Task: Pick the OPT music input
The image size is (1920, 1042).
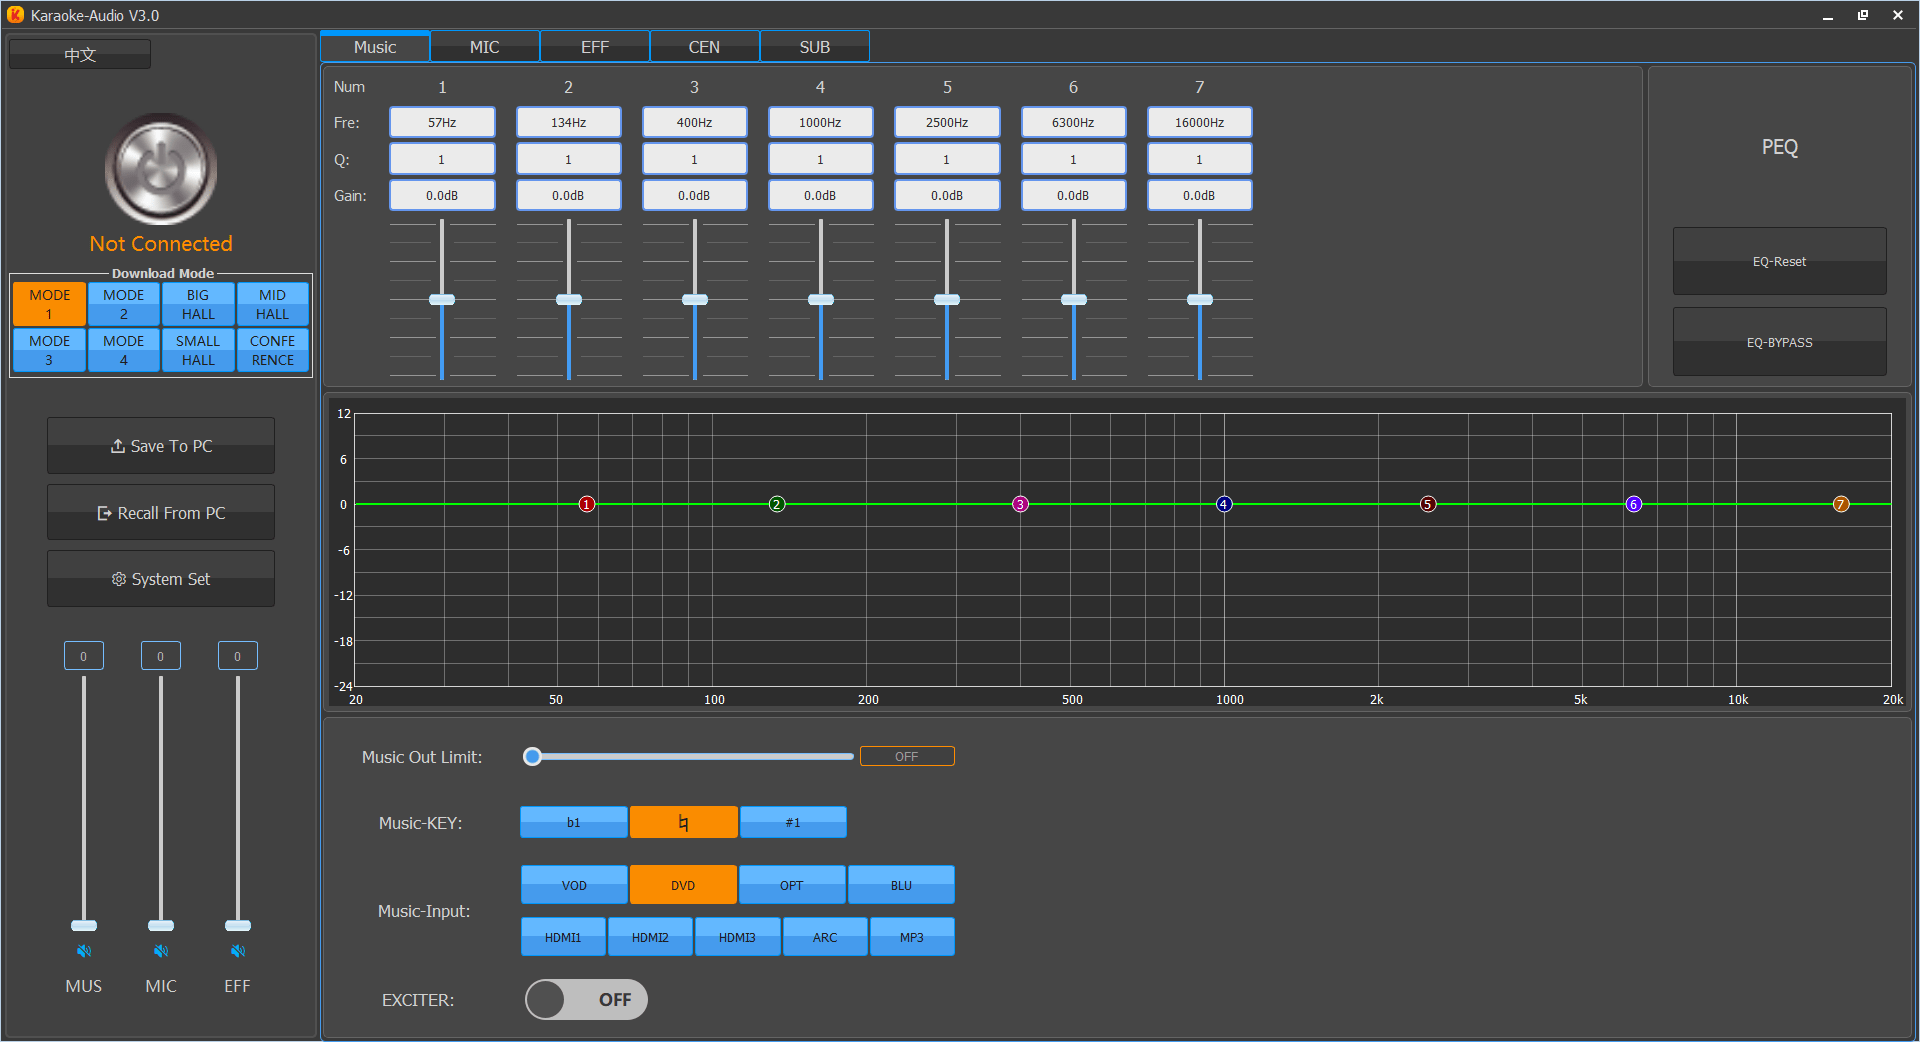Action: pyautogui.click(x=791, y=885)
